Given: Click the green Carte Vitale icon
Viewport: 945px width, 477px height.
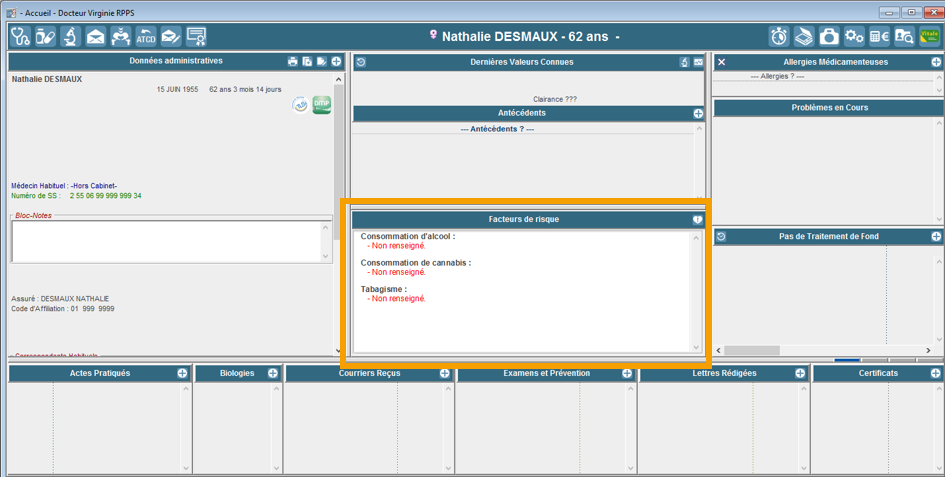Looking at the screenshot, I should [x=929, y=37].
